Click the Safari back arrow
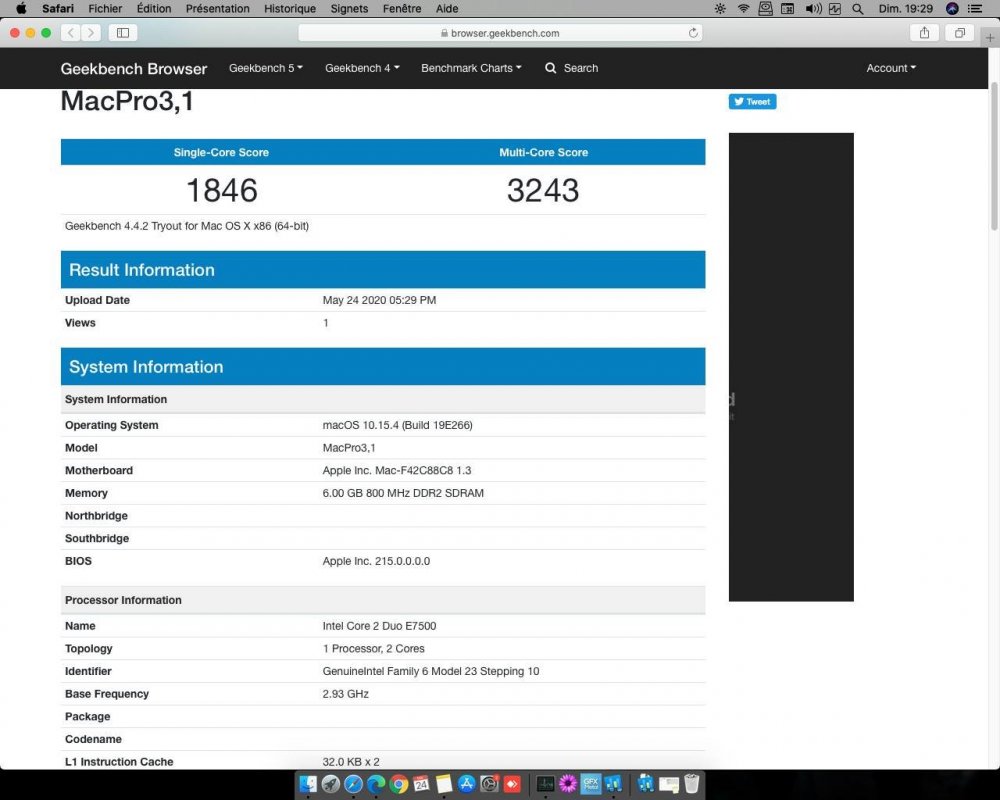This screenshot has width=1000, height=800. coord(71,33)
